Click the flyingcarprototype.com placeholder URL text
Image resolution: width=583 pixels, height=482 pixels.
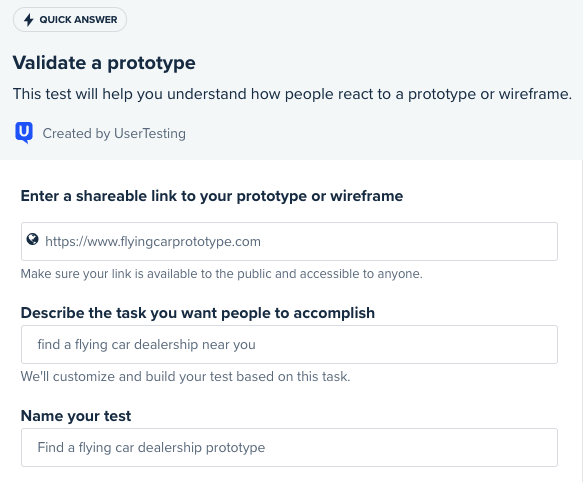point(153,242)
